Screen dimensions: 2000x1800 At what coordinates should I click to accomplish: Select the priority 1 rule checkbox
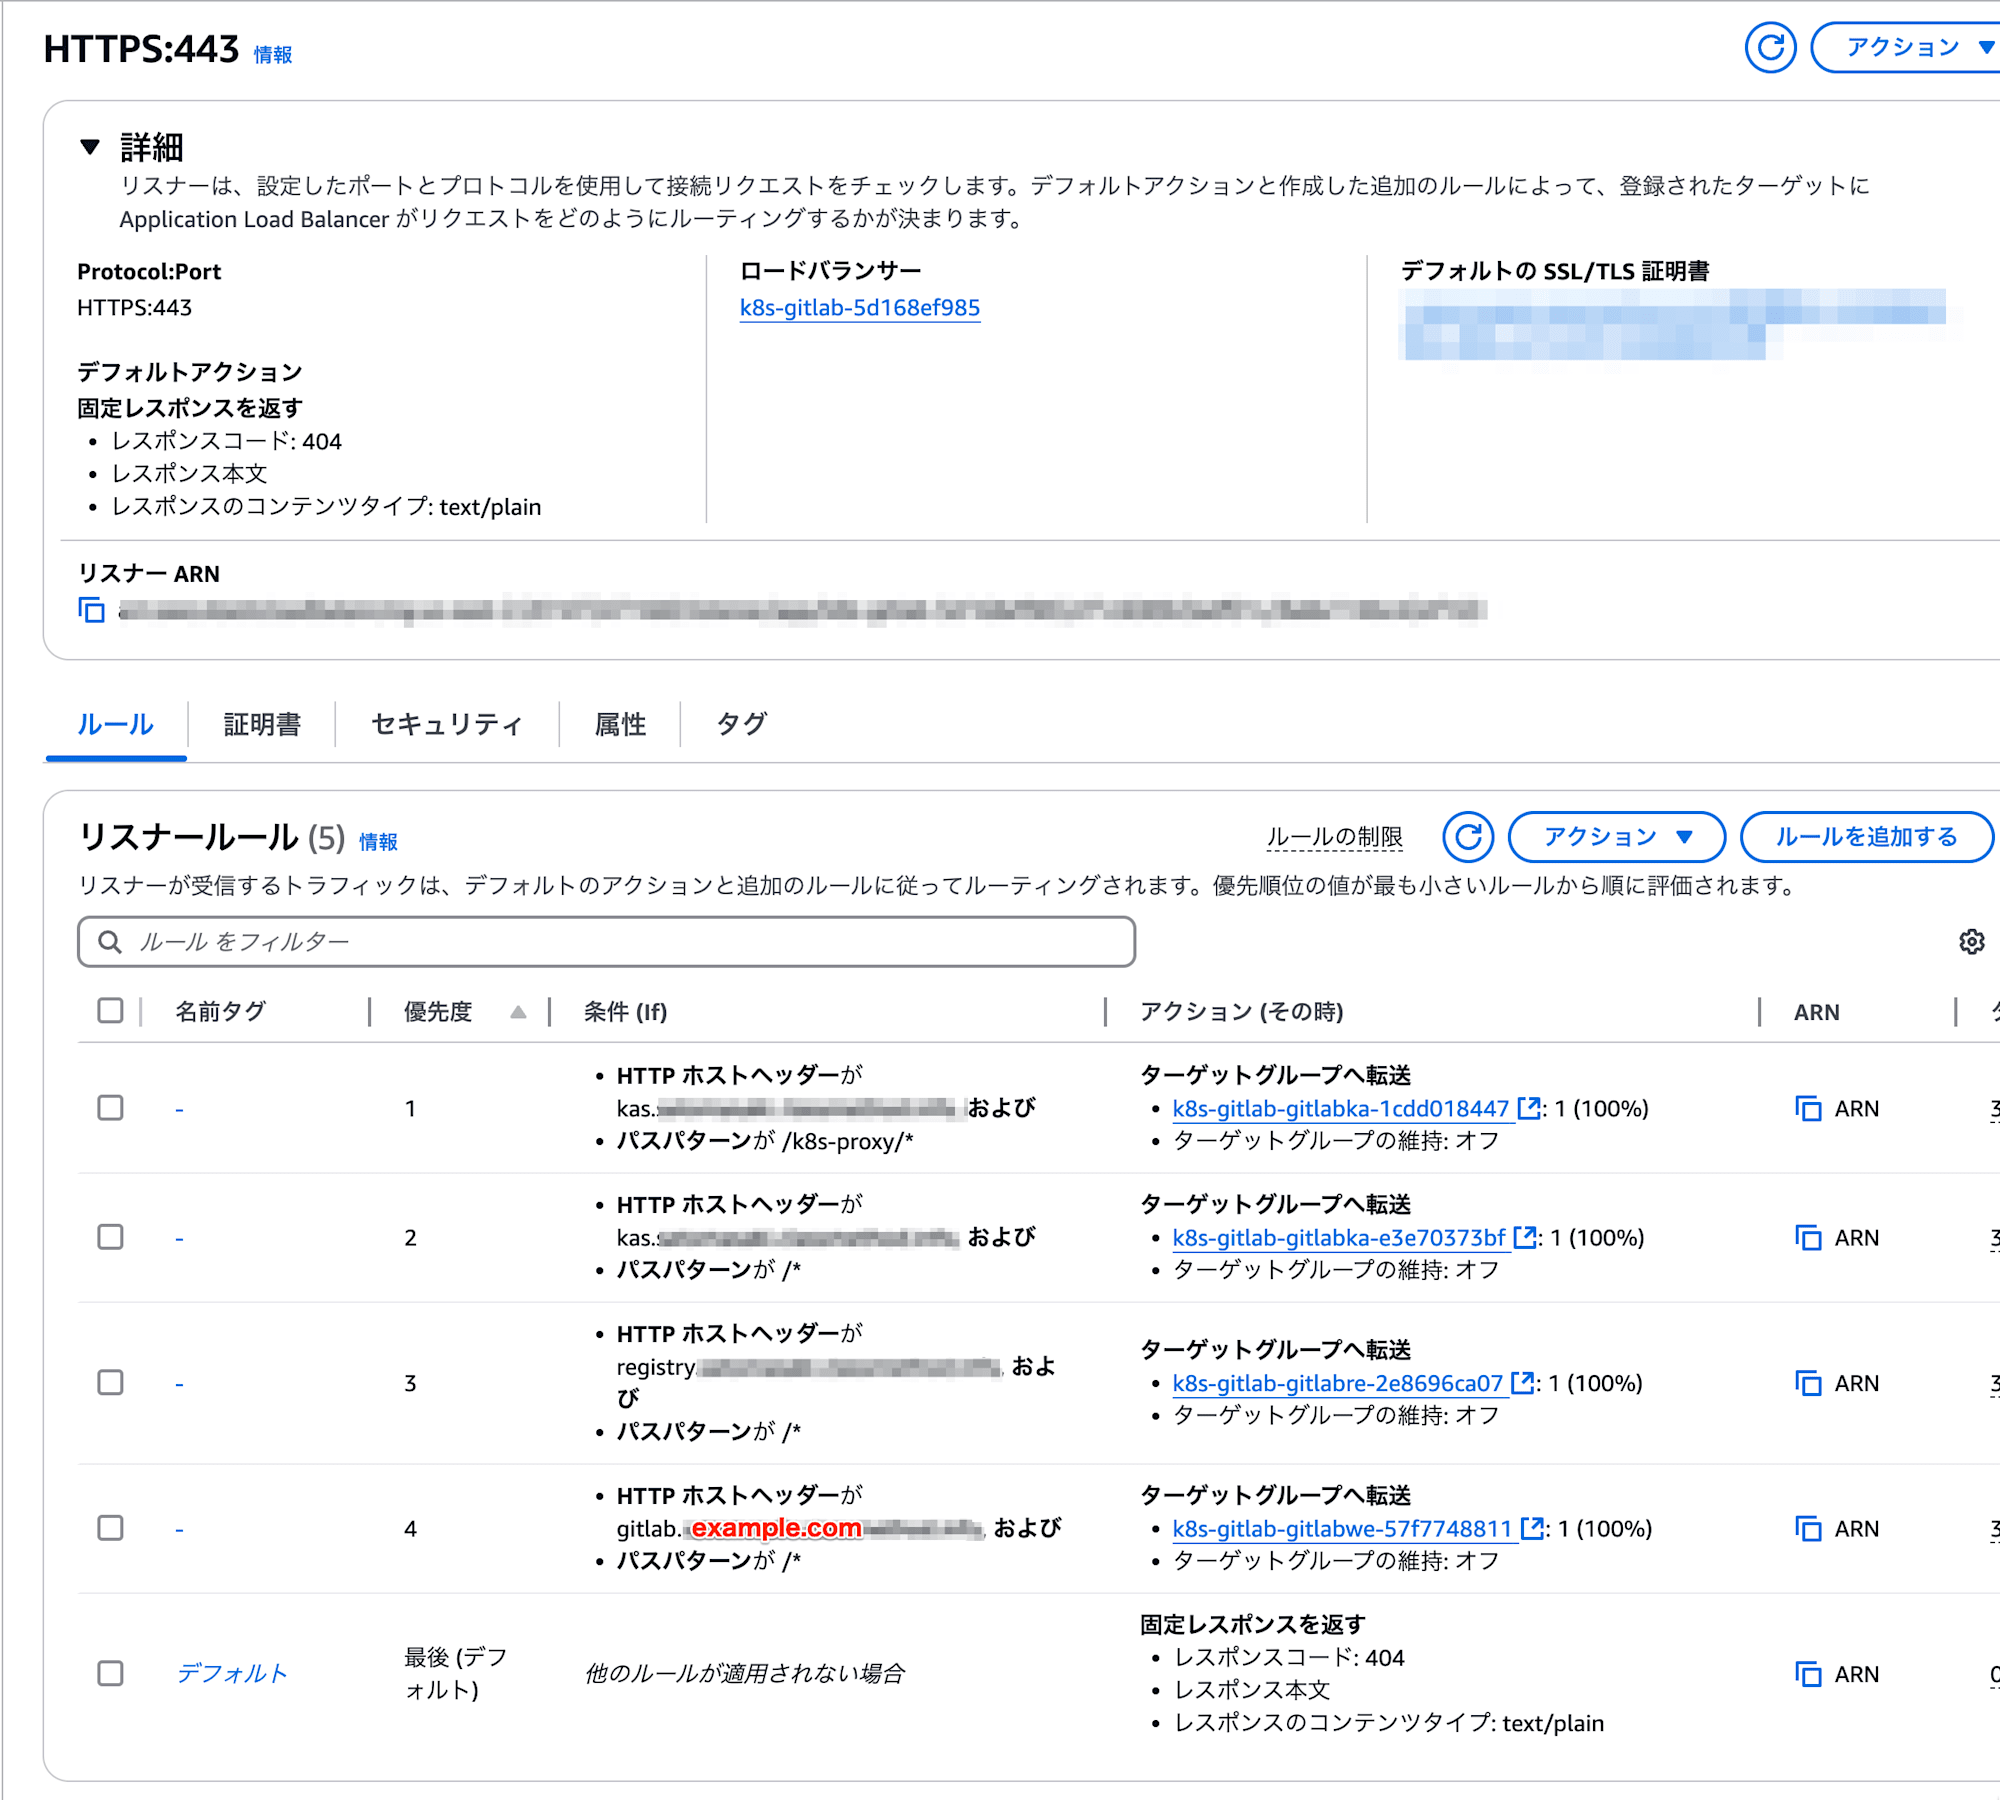point(110,1108)
